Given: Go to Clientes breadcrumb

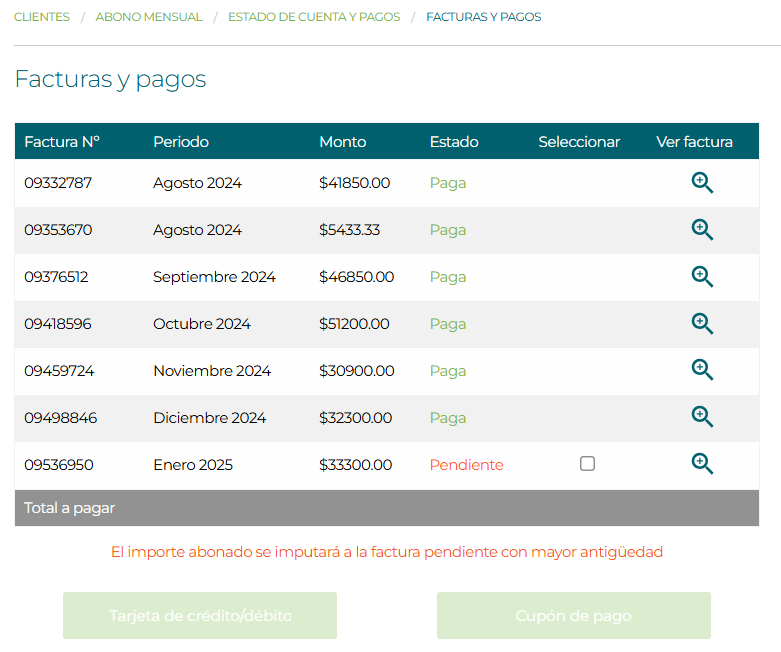Looking at the screenshot, I should point(42,17).
